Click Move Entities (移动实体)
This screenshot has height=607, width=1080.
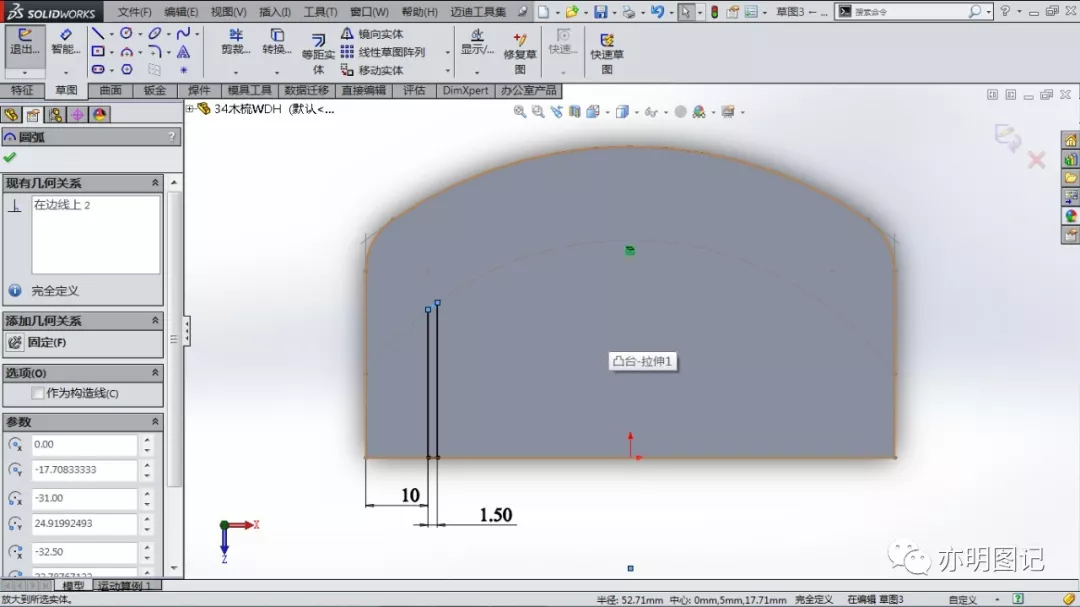click(x=372, y=70)
